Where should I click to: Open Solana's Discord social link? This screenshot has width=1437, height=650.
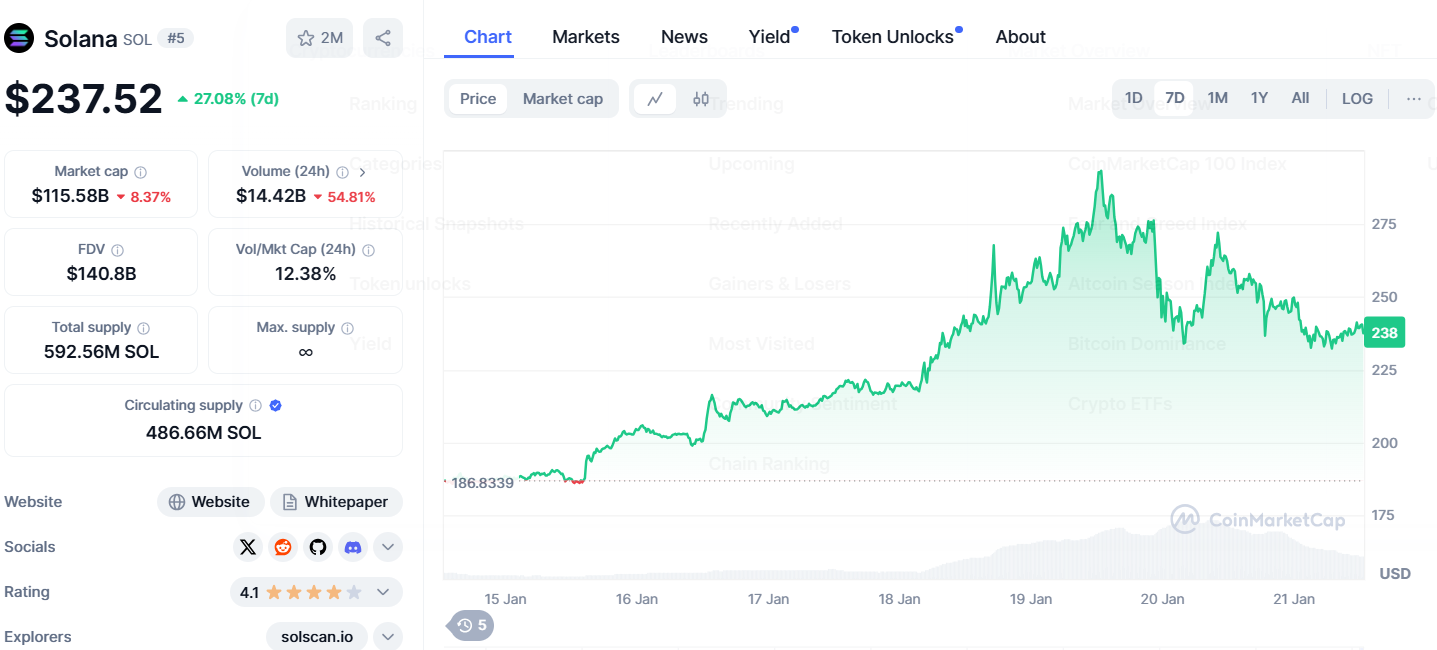pyautogui.click(x=353, y=547)
